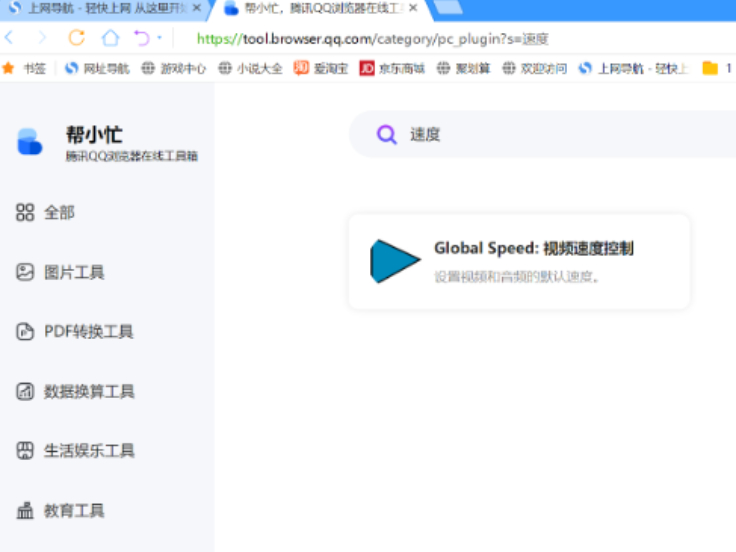Select the 帮小忙 腾讯QQ浏览器 tab
The image size is (736, 552).
pos(319,8)
